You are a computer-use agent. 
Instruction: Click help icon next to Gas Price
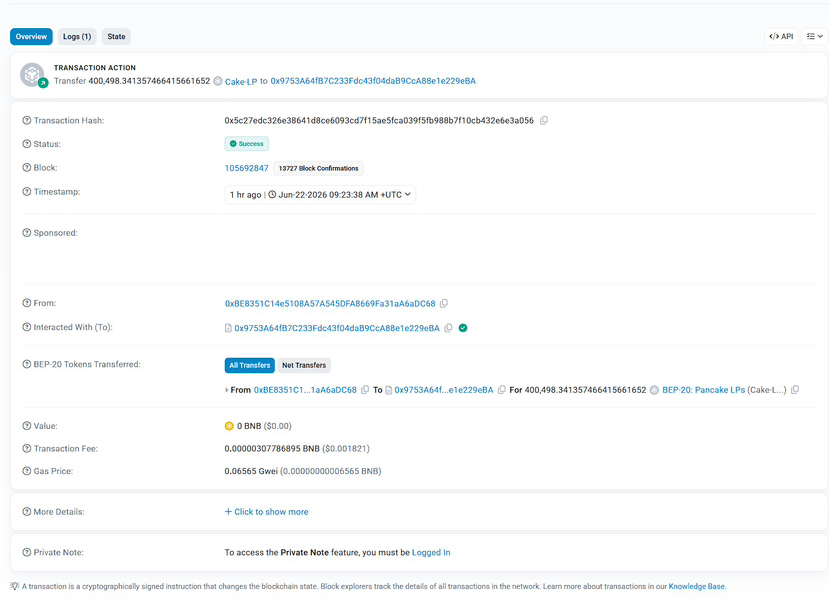[26, 471]
